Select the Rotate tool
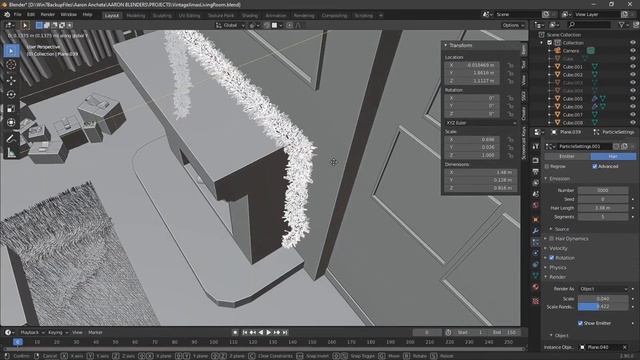The image size is (640, 360). [11, 94]
